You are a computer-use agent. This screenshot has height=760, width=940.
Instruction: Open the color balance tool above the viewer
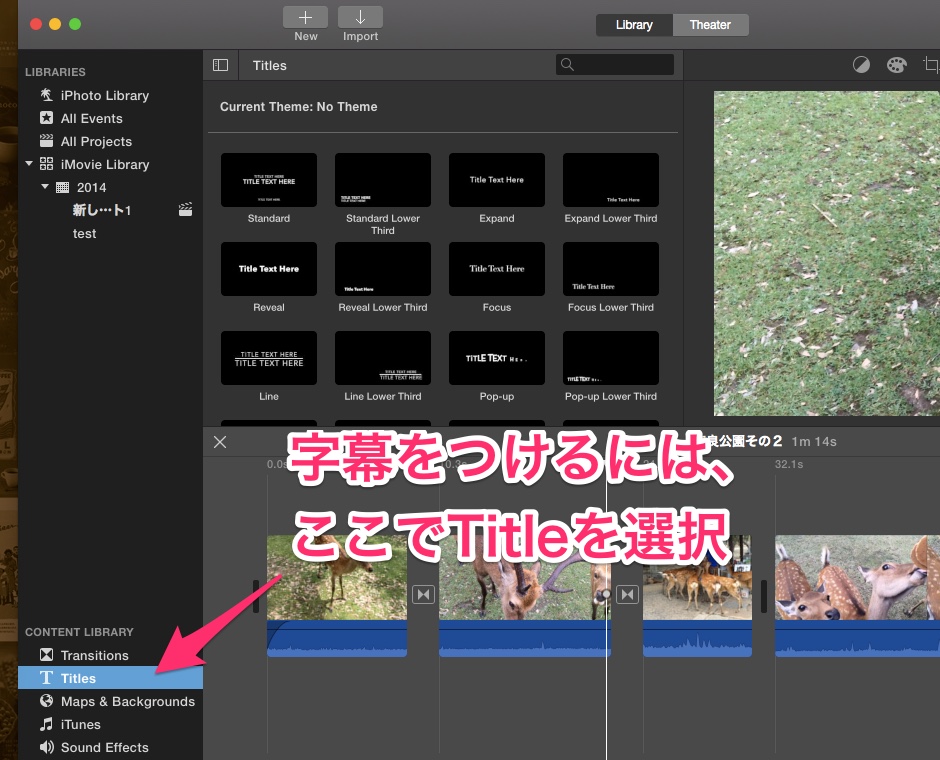pyautogui.click(x=861, y=64)
